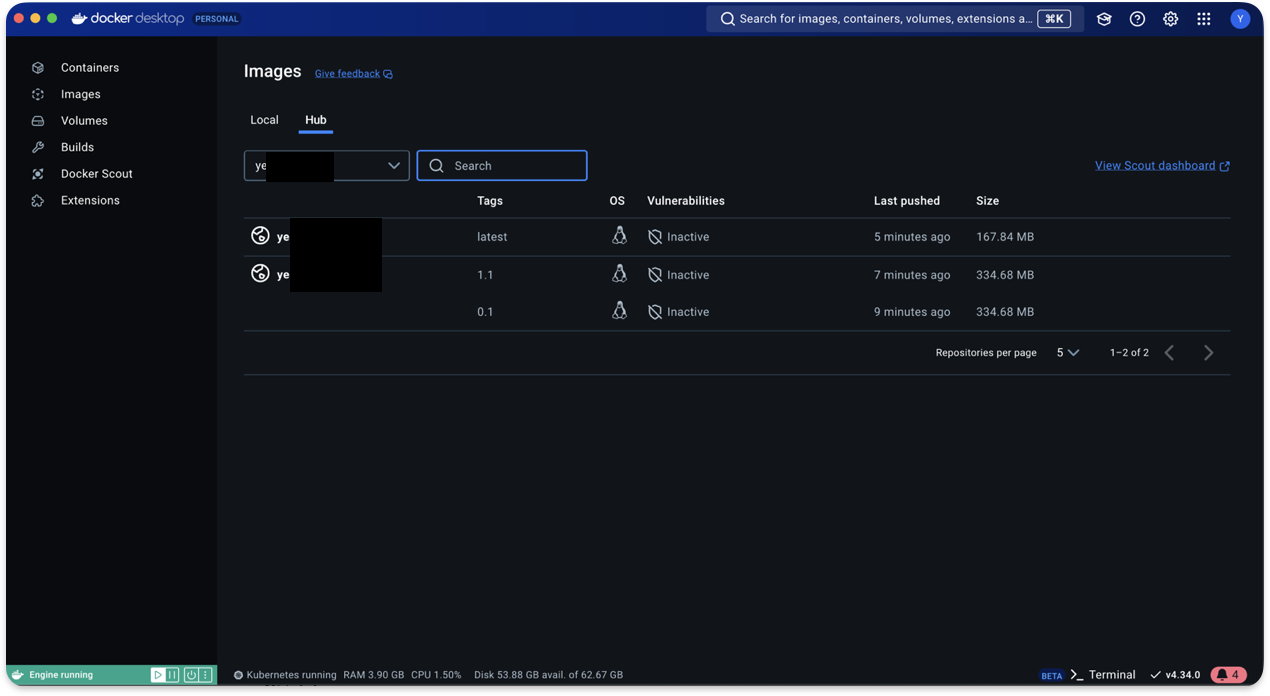Open the Containers section icon
Screen dimensions: 1270x696
38,68
